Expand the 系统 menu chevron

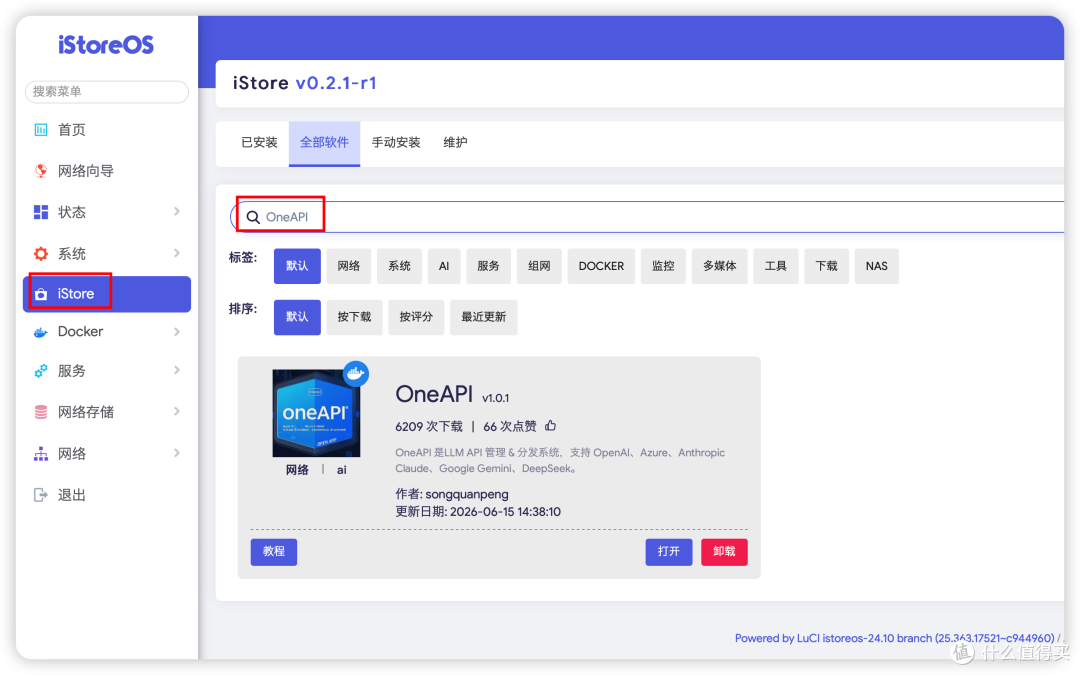(x=177, y=253)
